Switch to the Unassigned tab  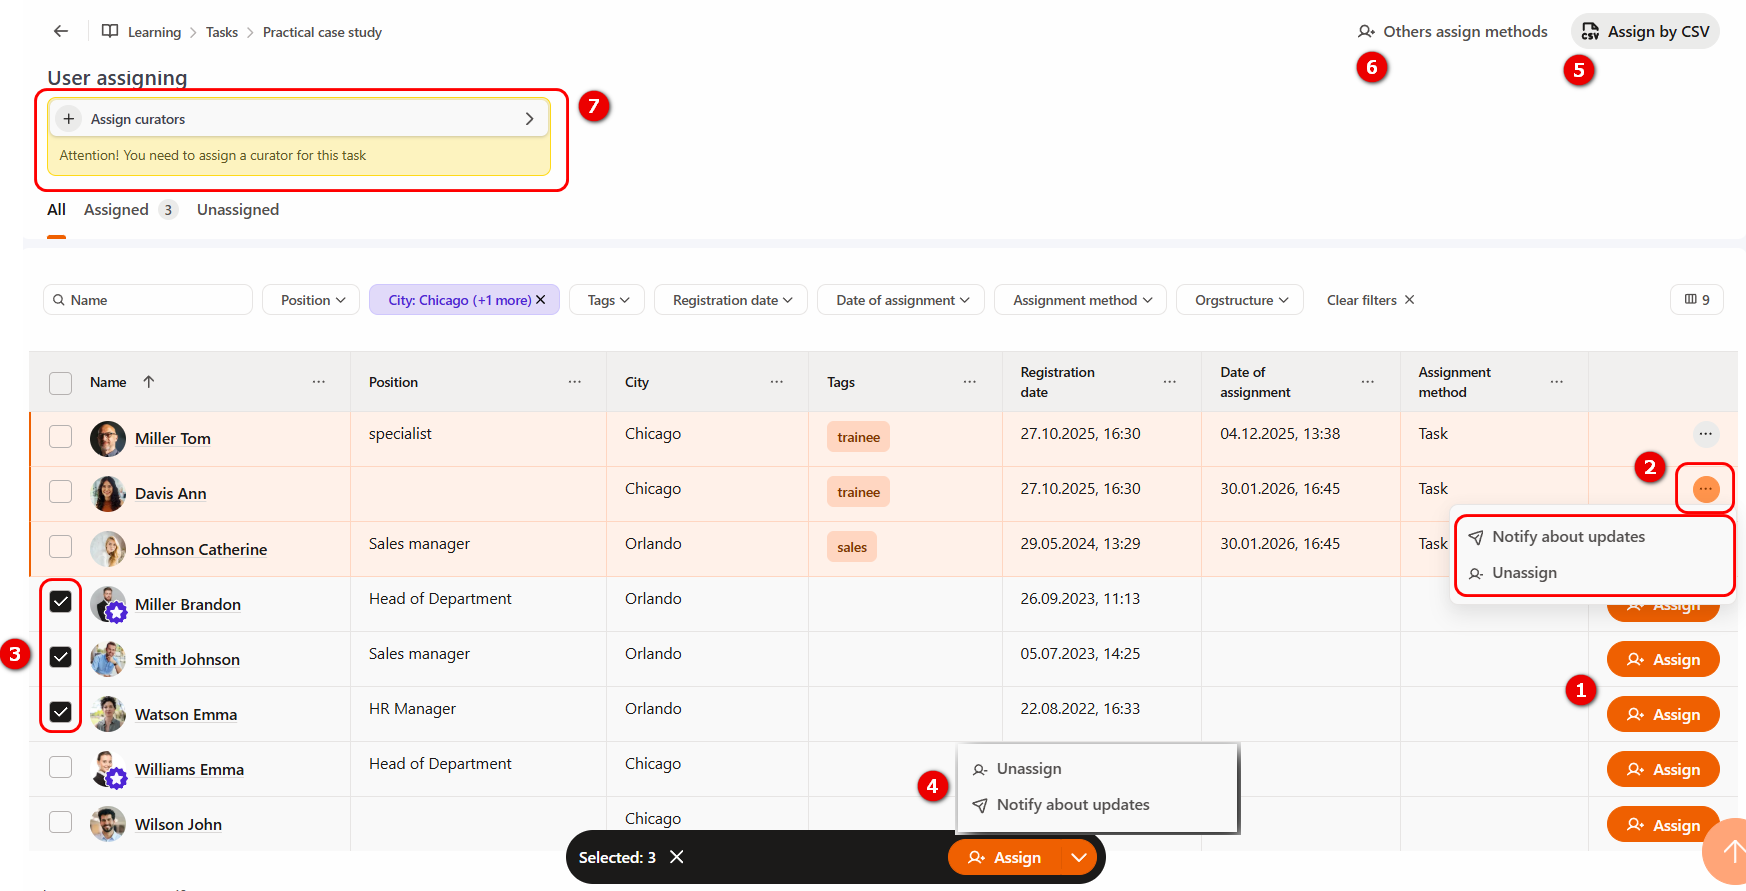[237, 210]
